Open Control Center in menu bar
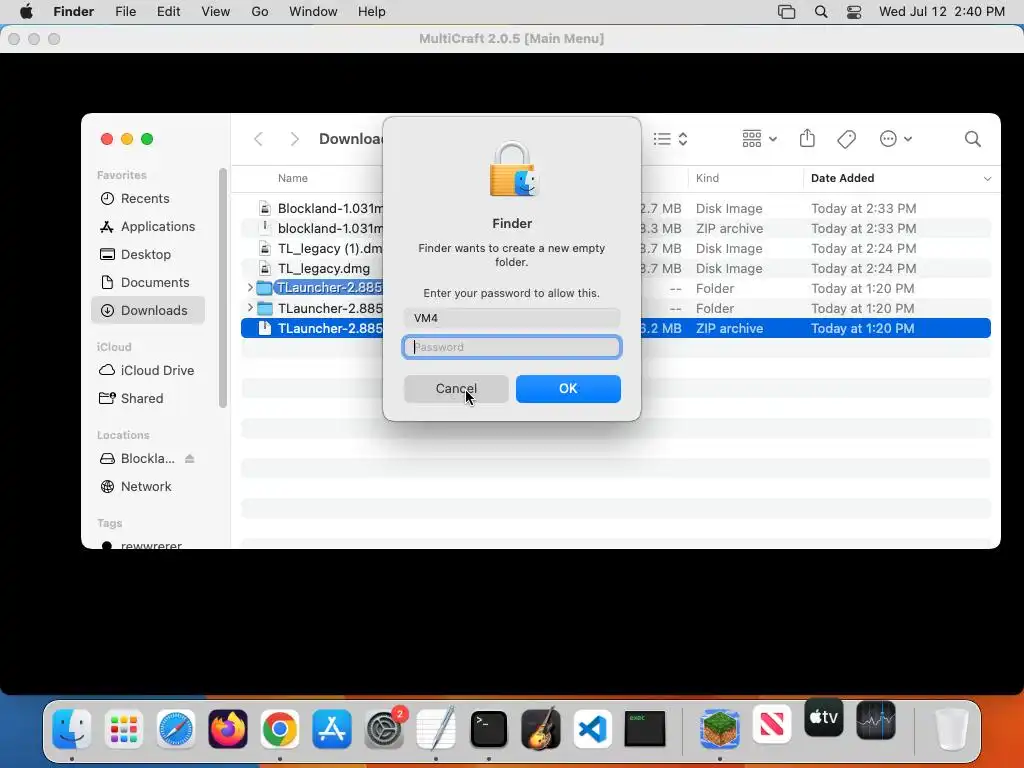1024x768 pixels. click(x=854, y=12)
